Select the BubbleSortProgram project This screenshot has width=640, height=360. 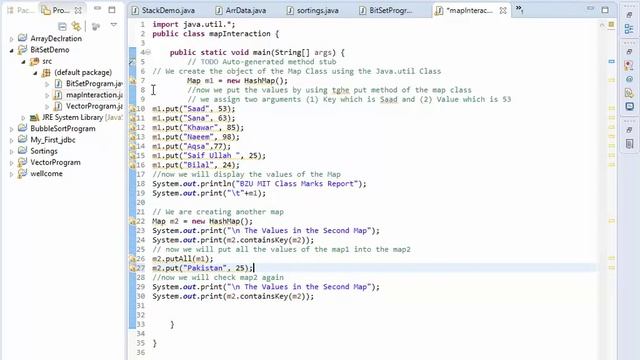62,129
